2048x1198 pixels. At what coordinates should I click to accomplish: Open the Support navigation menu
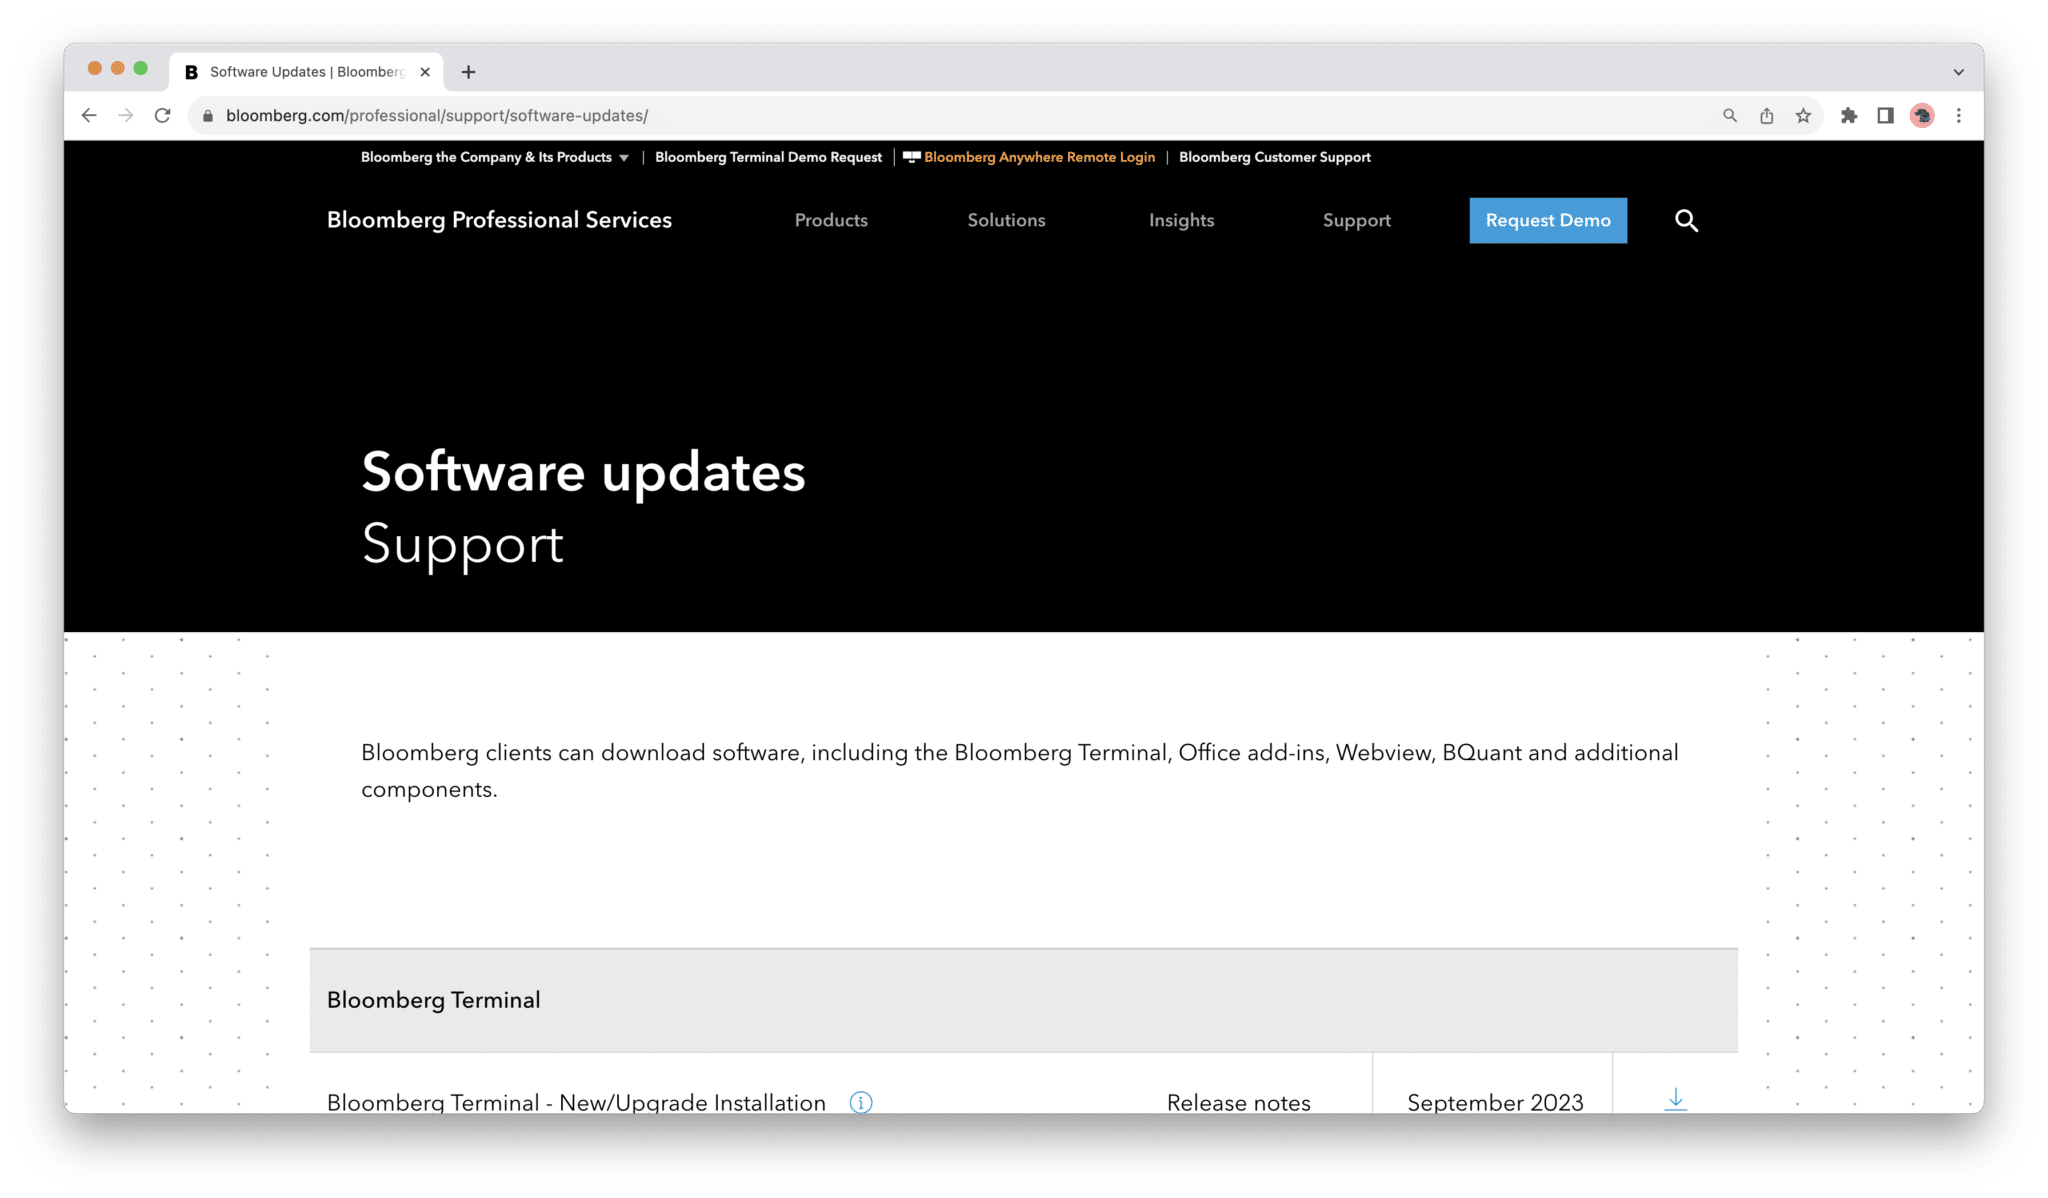[x=1356, y=221]
